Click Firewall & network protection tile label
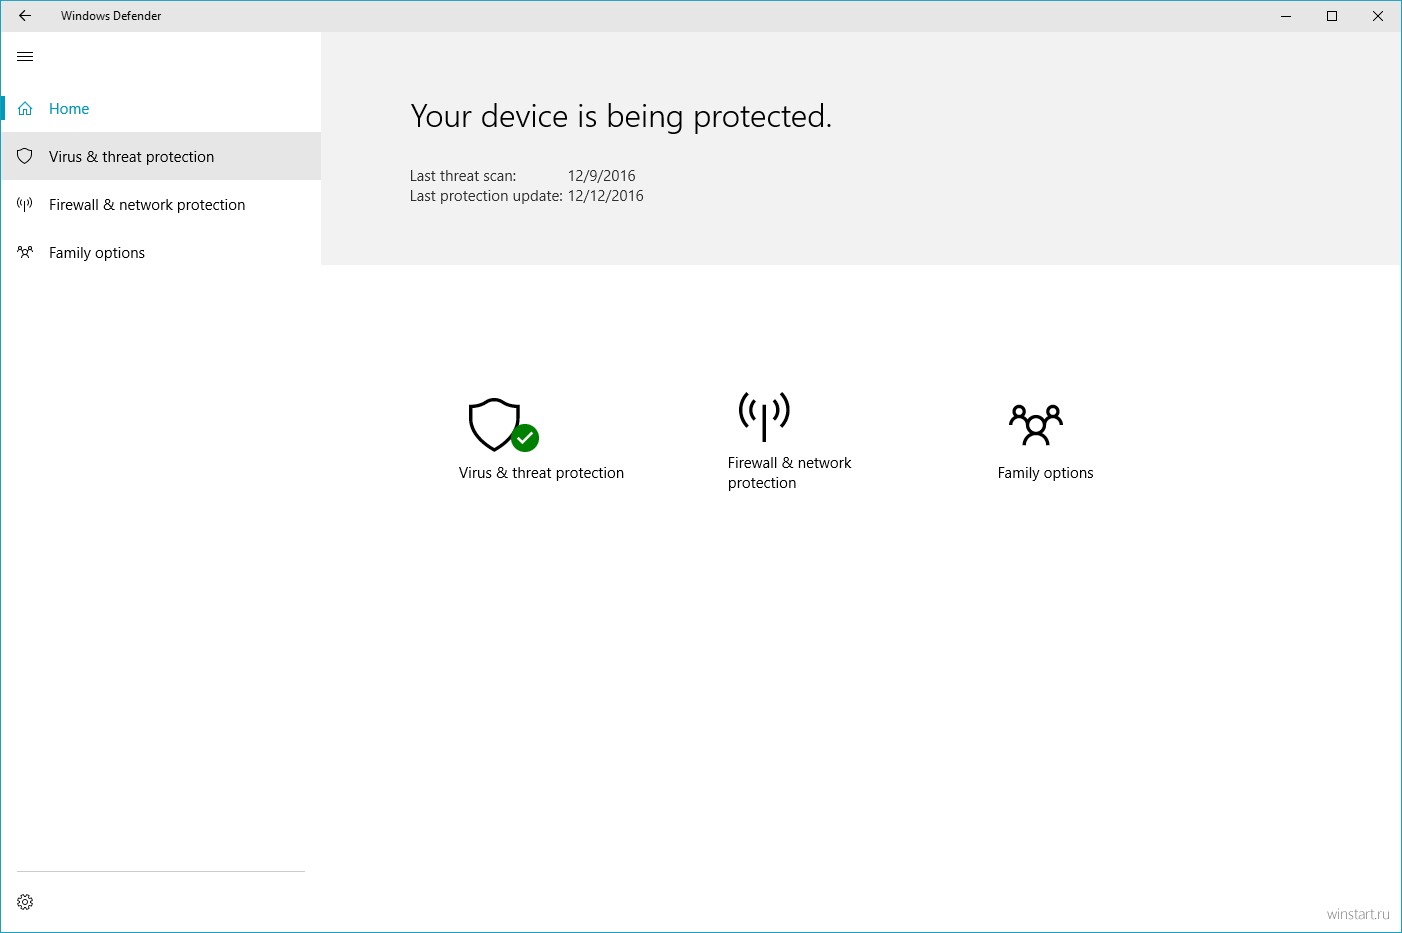 [789, 473]
